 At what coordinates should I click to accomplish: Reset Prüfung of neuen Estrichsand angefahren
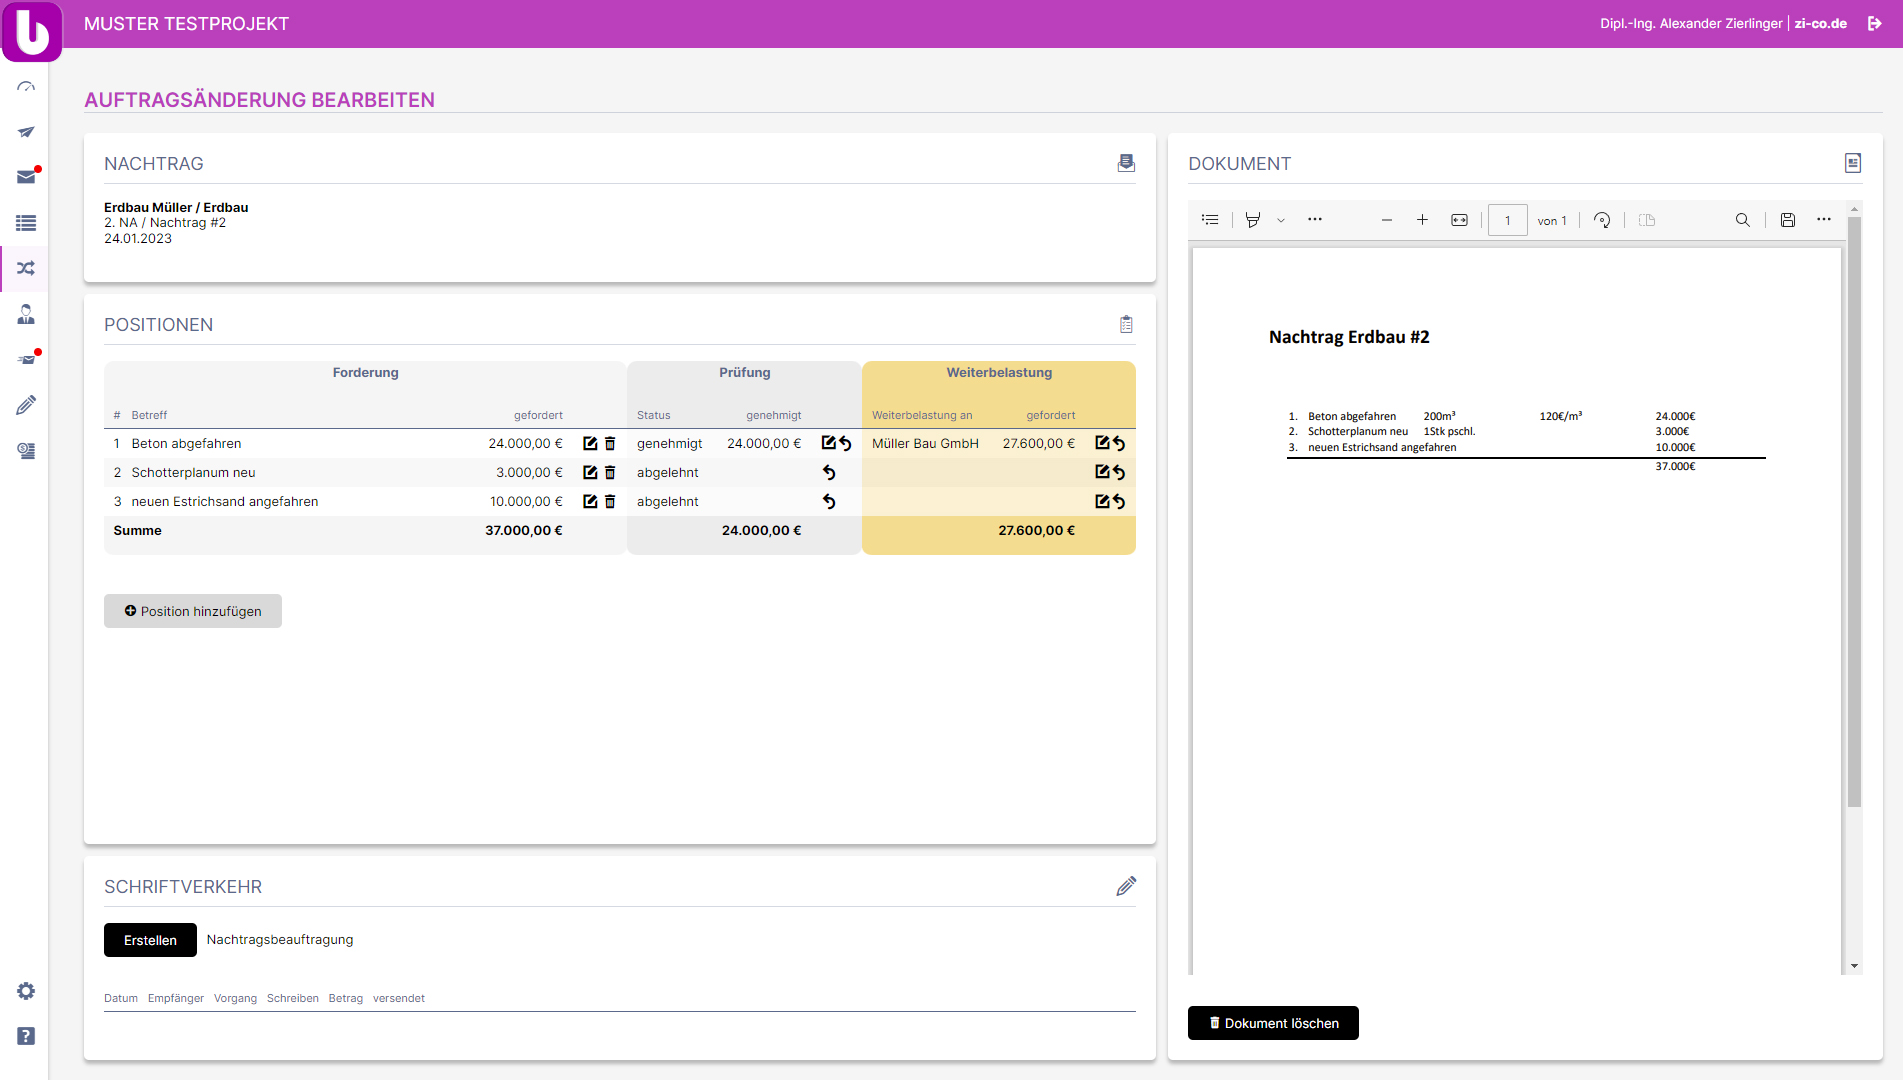click(x=829, y=501)
